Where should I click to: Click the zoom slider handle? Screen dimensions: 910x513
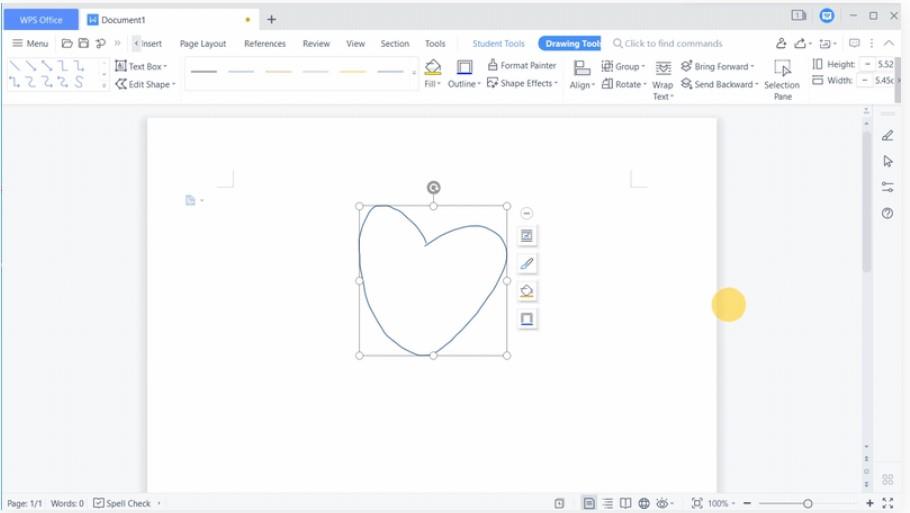click(808, 503)
